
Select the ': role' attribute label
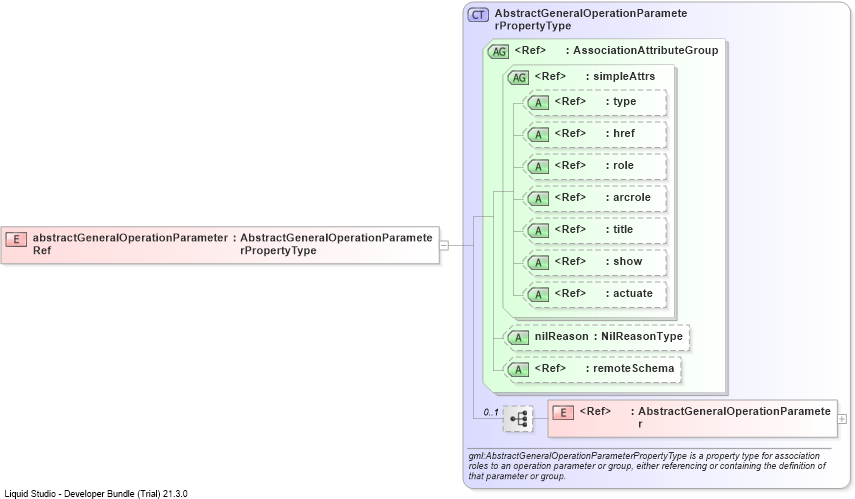tap(619, 165)
